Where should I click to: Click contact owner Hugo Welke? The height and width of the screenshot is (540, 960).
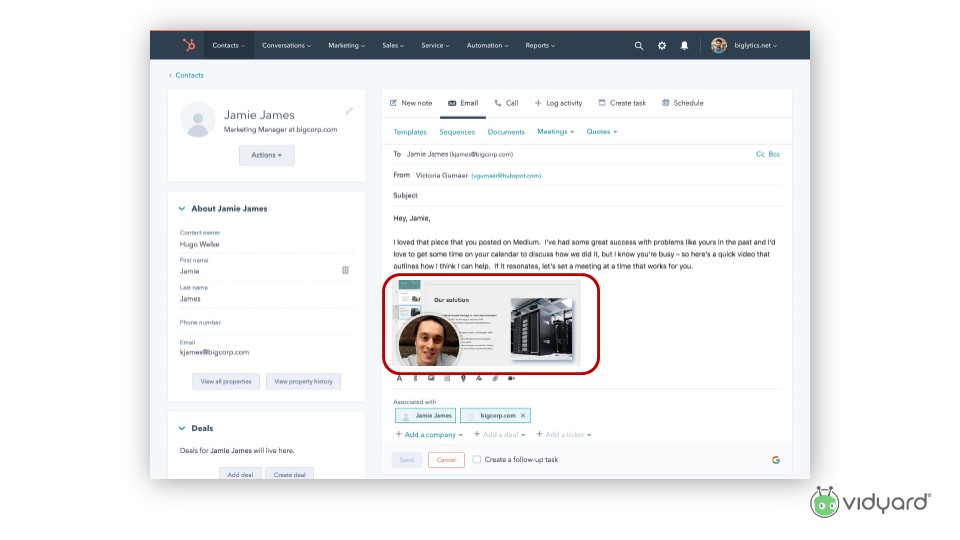tap(199, 244)
